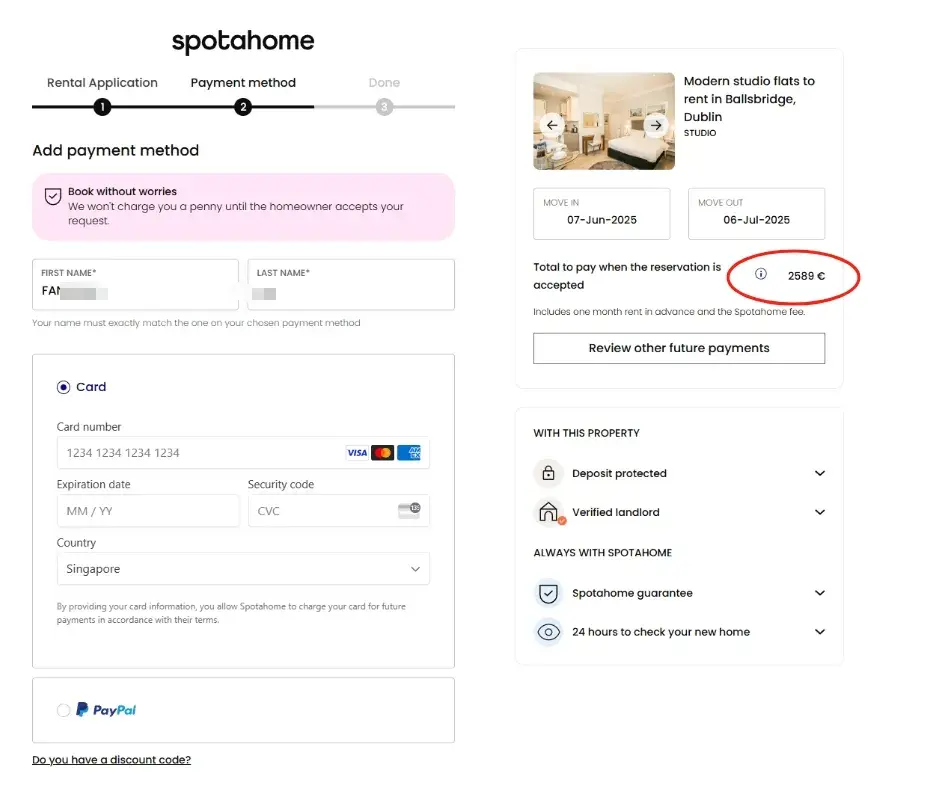Click the Spotahome logo

tap(243, 42)
